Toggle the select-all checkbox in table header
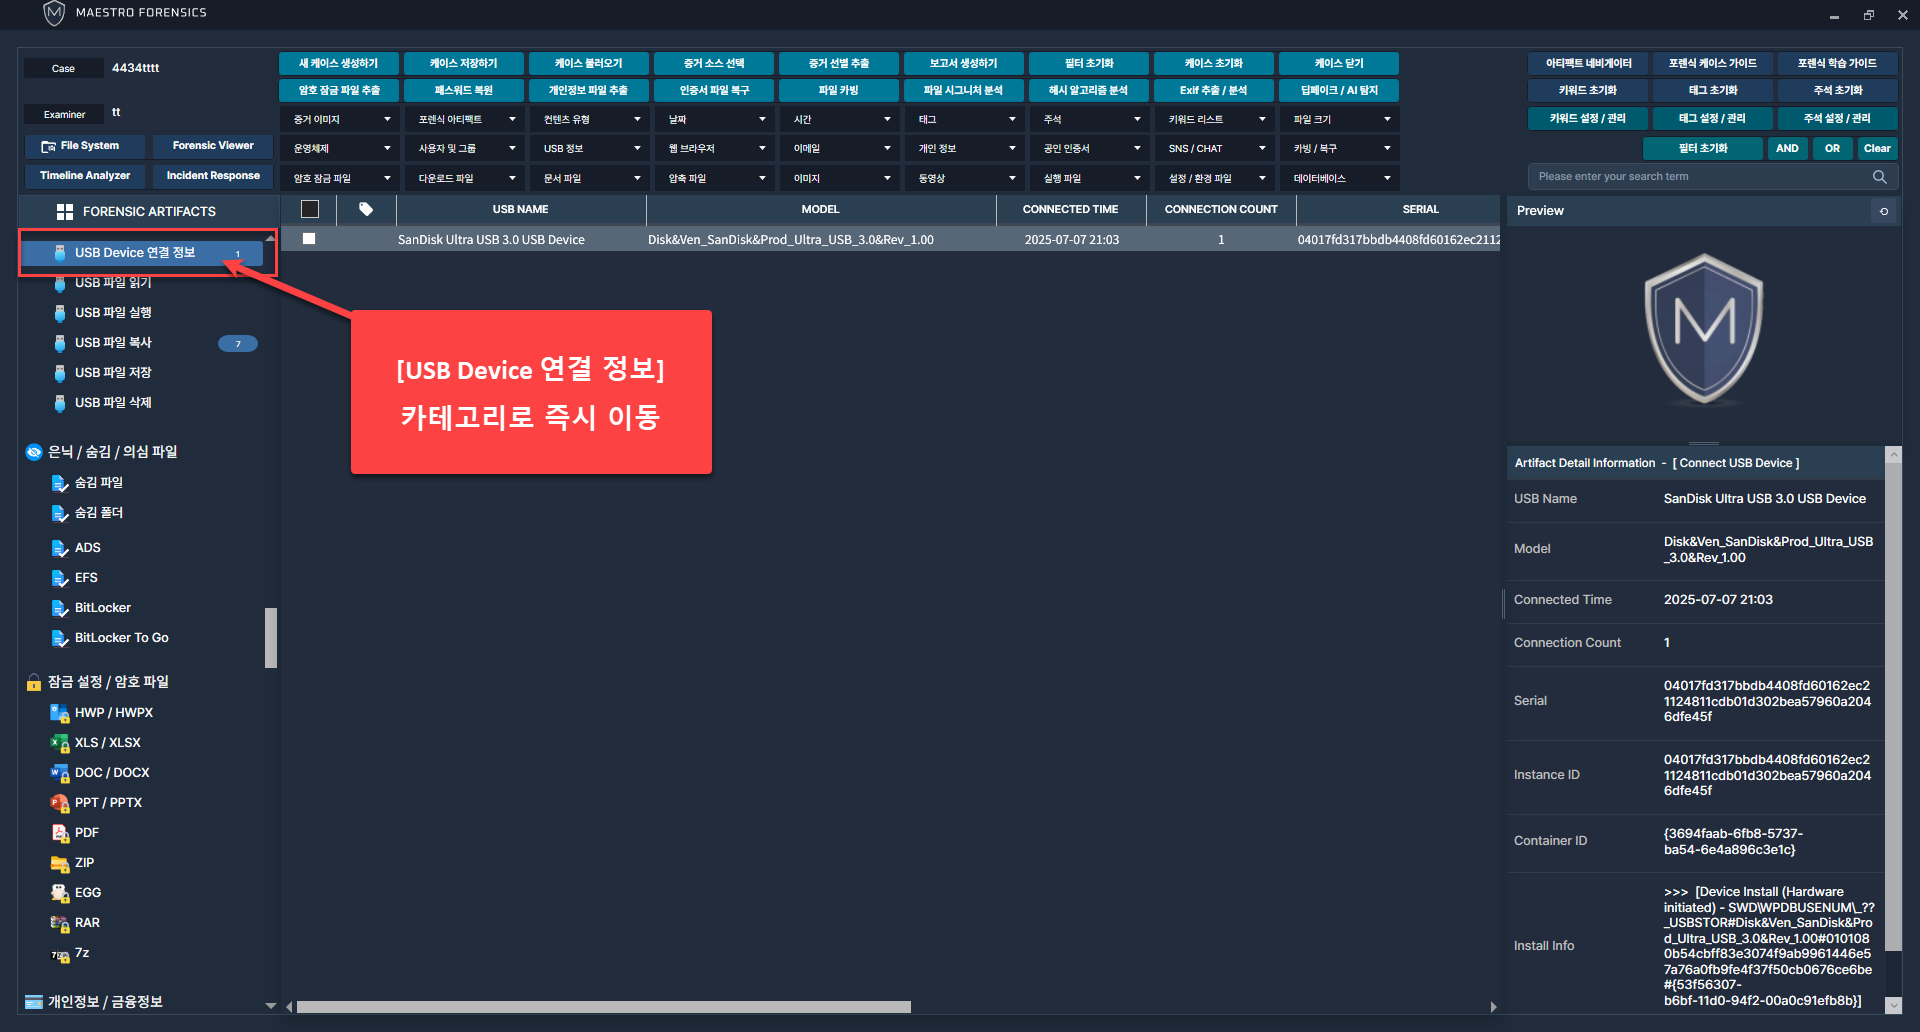The image size is (1920, 1032). pyautogui.click(x=310, y=210)
